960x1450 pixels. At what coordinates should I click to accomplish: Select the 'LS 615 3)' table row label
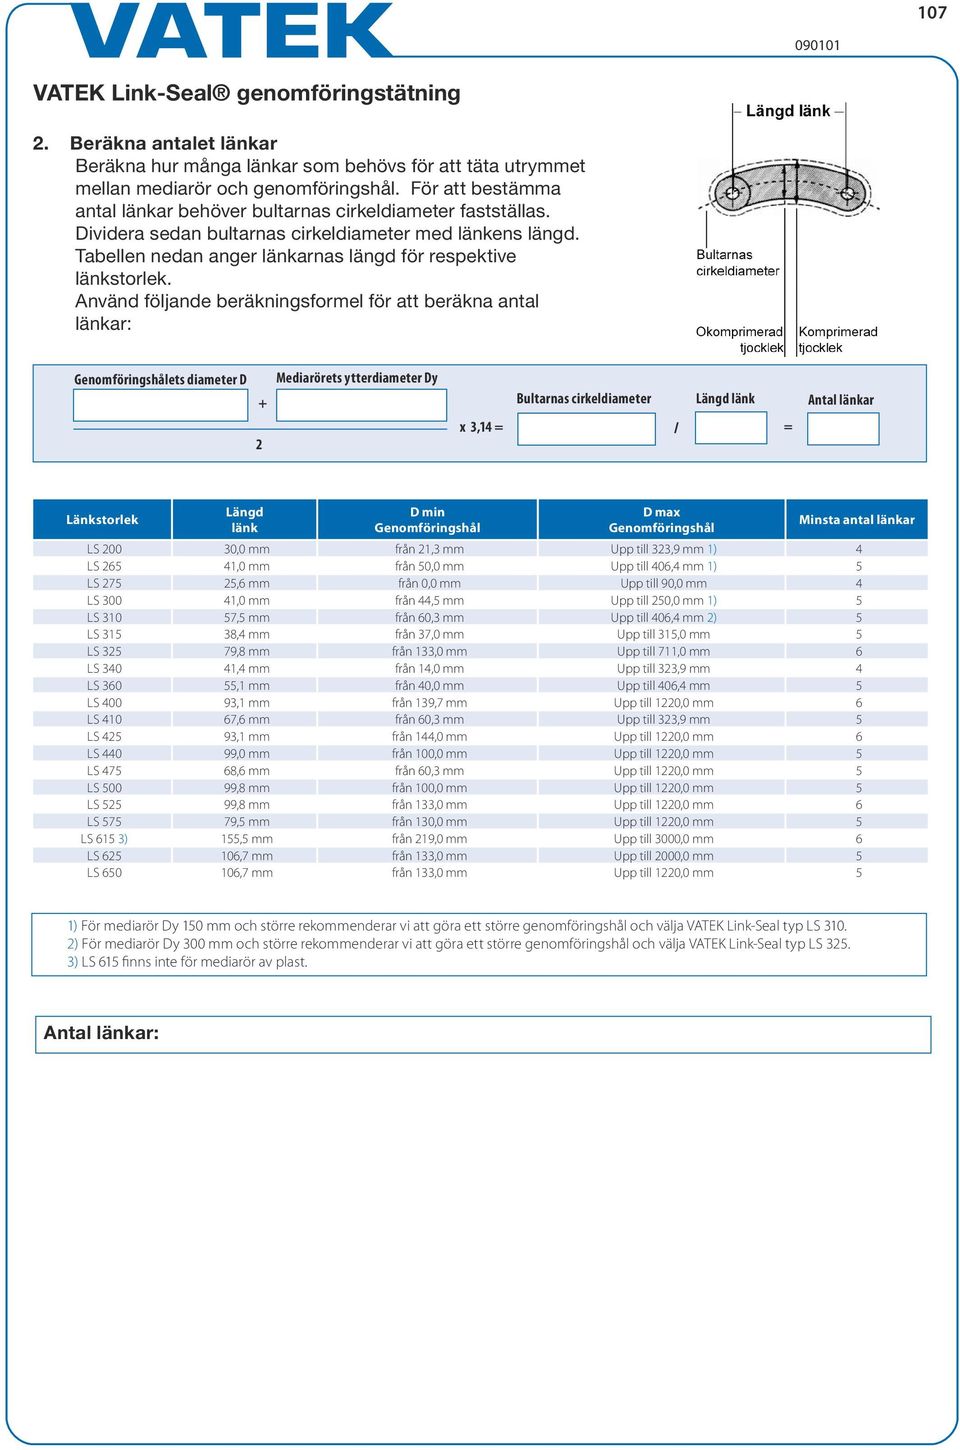click(104, 839)
